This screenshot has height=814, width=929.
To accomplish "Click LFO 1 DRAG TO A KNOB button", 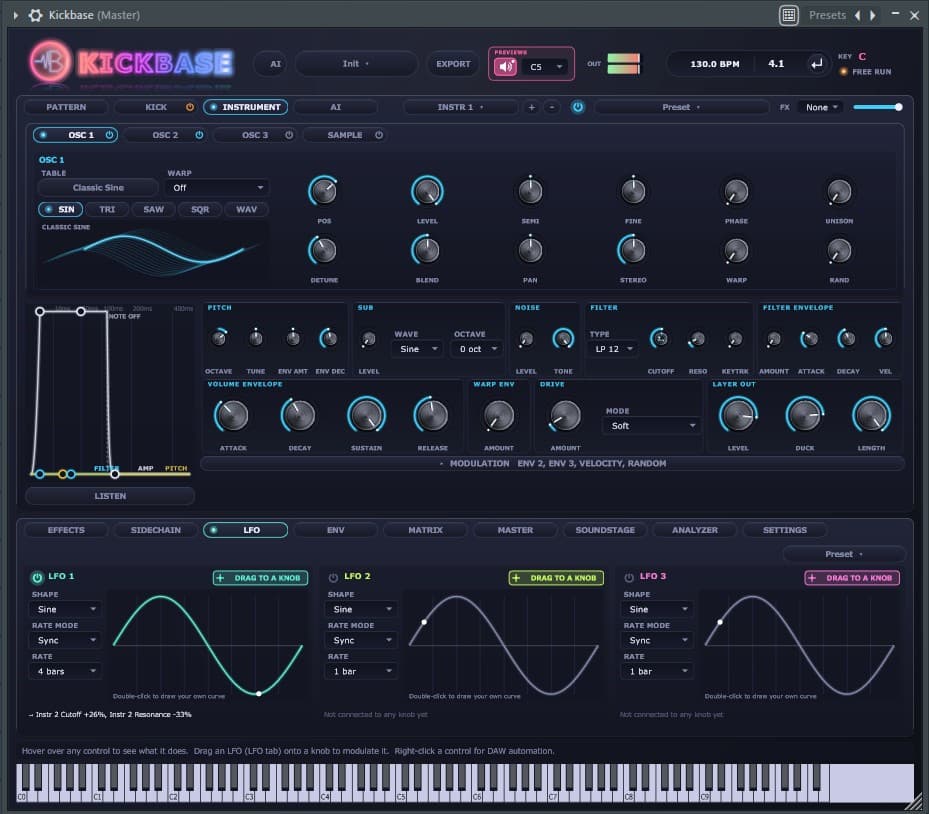I will (260, 578).
